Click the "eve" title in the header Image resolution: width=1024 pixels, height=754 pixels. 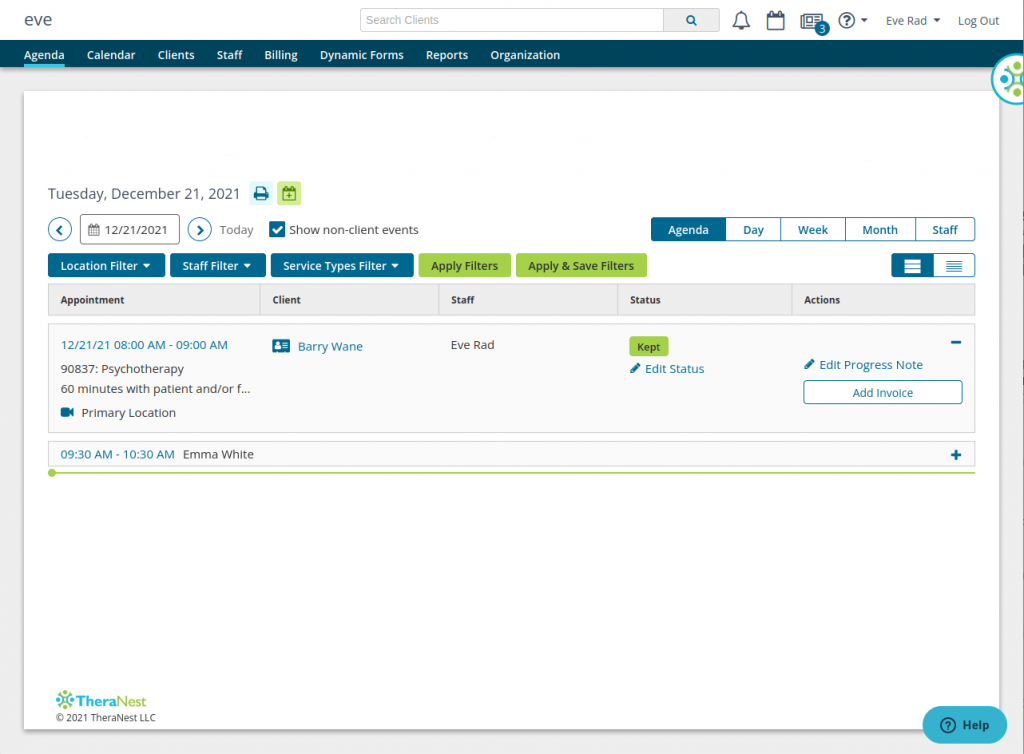[x=38, y=20]
